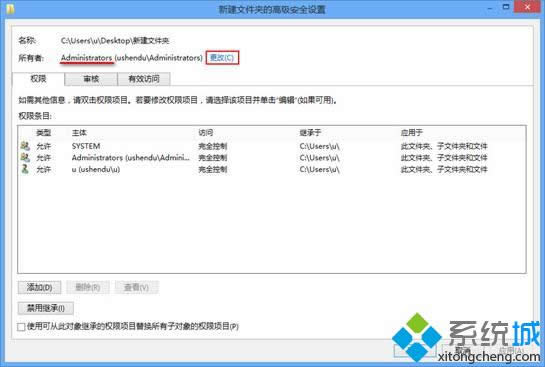Image resolution: width=545 pixels, height=367 pixels.
Task: Click the path C:\Users\u\Desktop\新建文件夹
Action: (115, 41)
